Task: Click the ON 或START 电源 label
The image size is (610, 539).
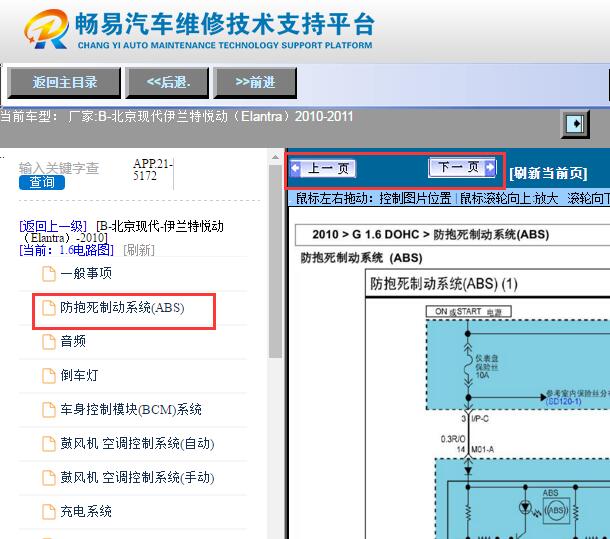Action: 468,312
